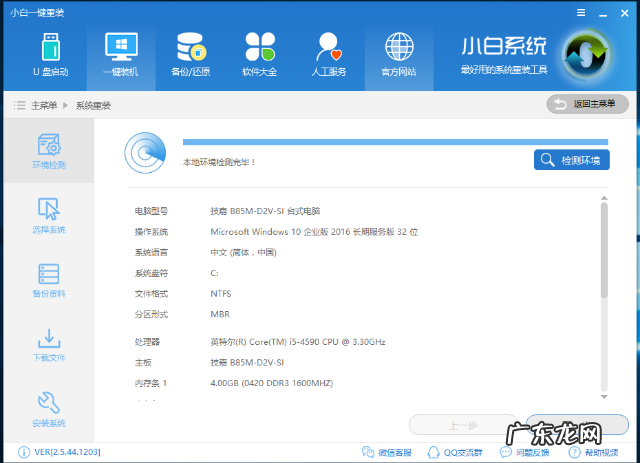Click the detection progress bar

click(x=395, y=142)
